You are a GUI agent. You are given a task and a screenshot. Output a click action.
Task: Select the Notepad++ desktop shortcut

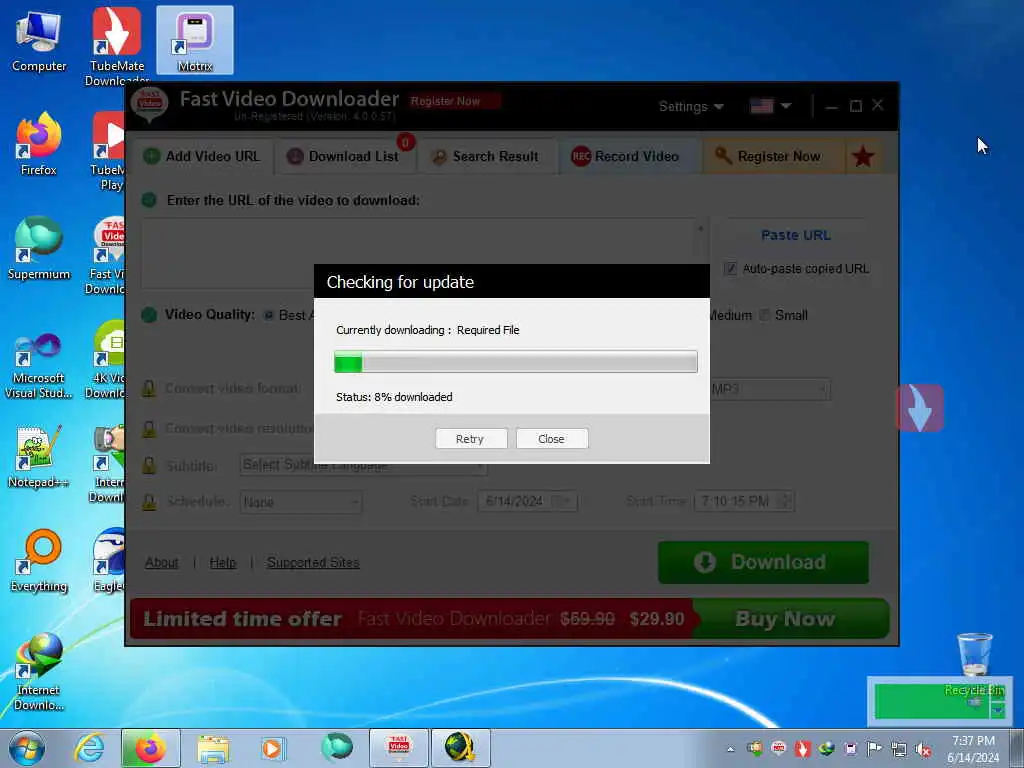pos(39,456)
